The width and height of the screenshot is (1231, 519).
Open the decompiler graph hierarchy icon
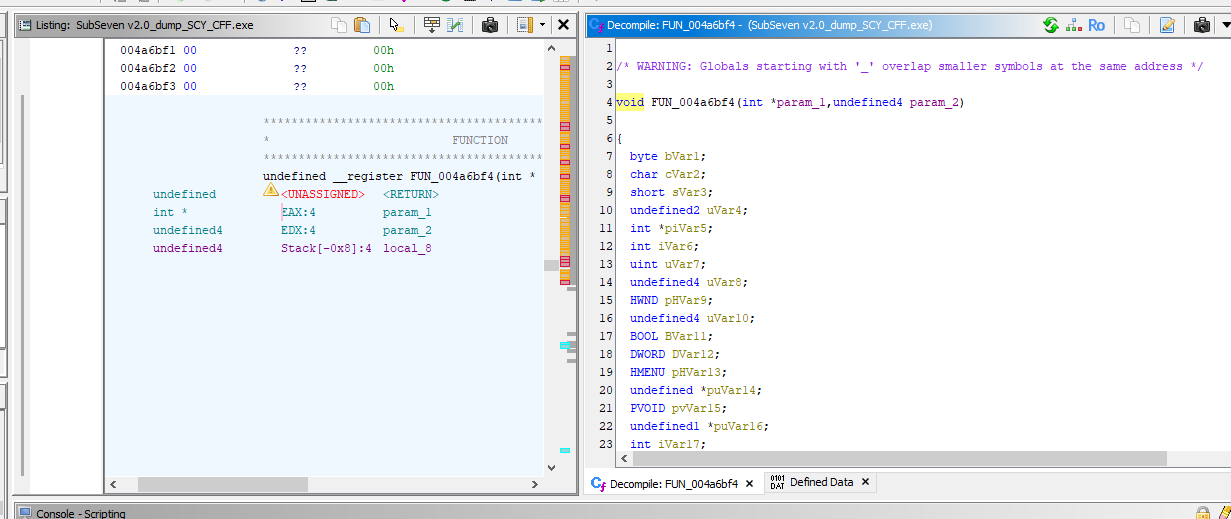pyautogui.click(x=1073, y=25)
